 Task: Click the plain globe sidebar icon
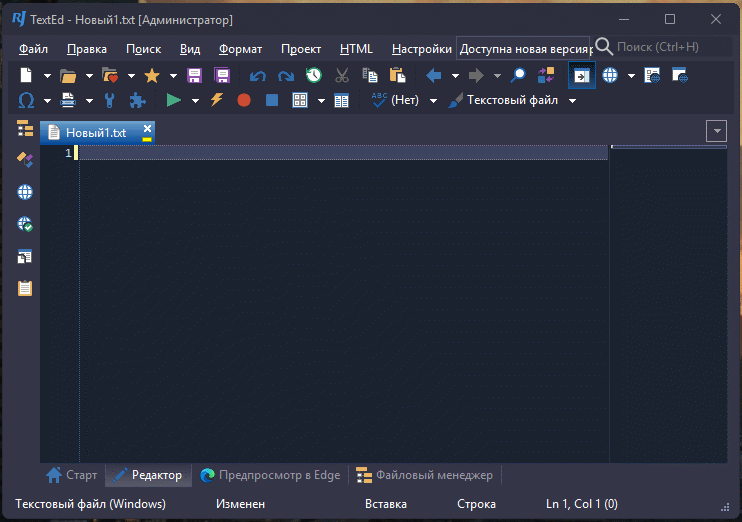coord(25,192)
